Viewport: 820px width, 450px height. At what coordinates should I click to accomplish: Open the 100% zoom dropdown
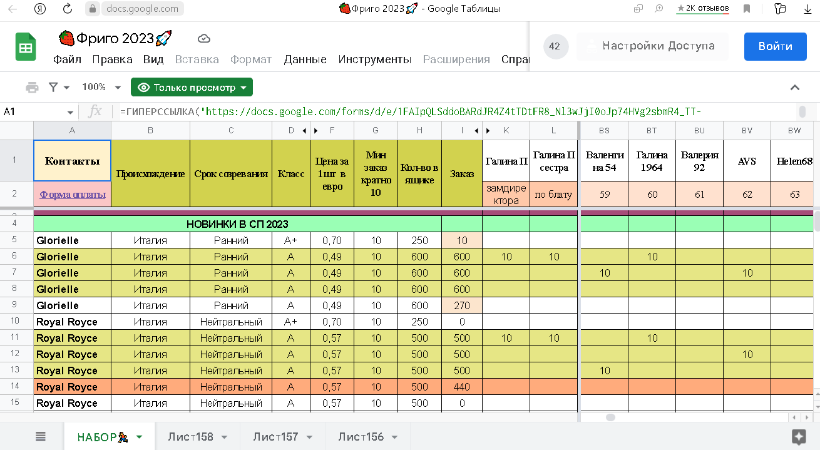click(101, 87)
